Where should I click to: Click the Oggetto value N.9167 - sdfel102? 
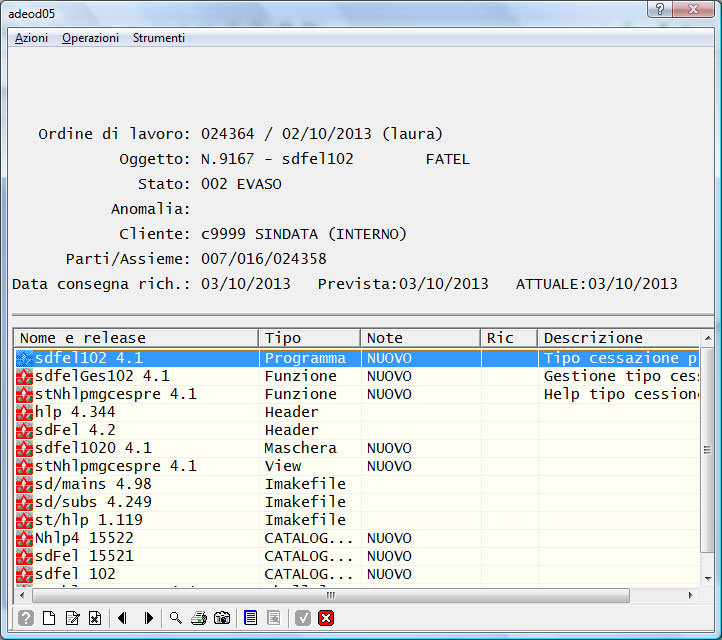coord(277,159)
